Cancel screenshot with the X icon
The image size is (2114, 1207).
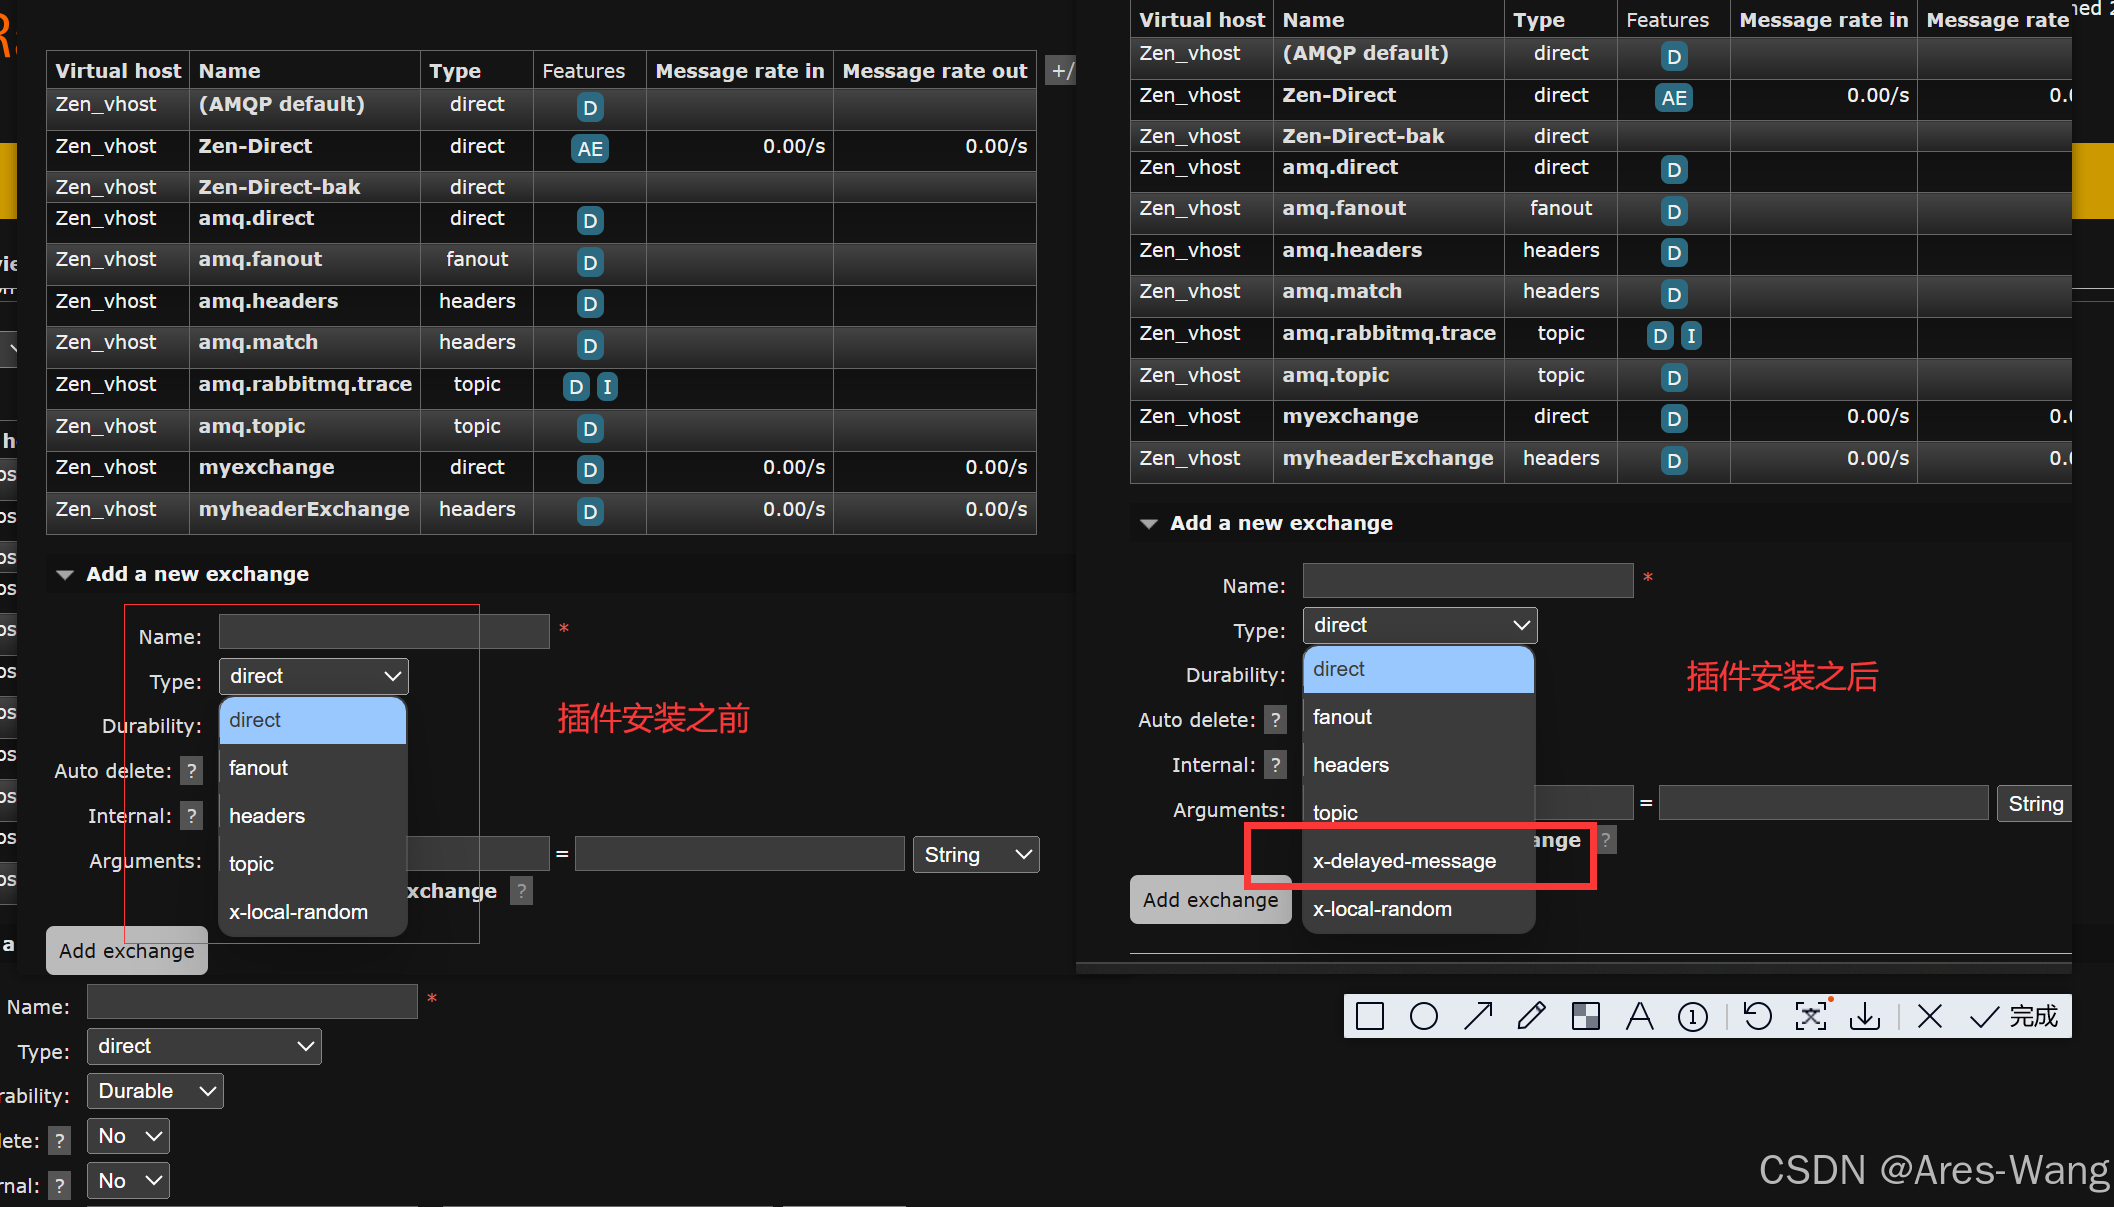(1930, 1017)
